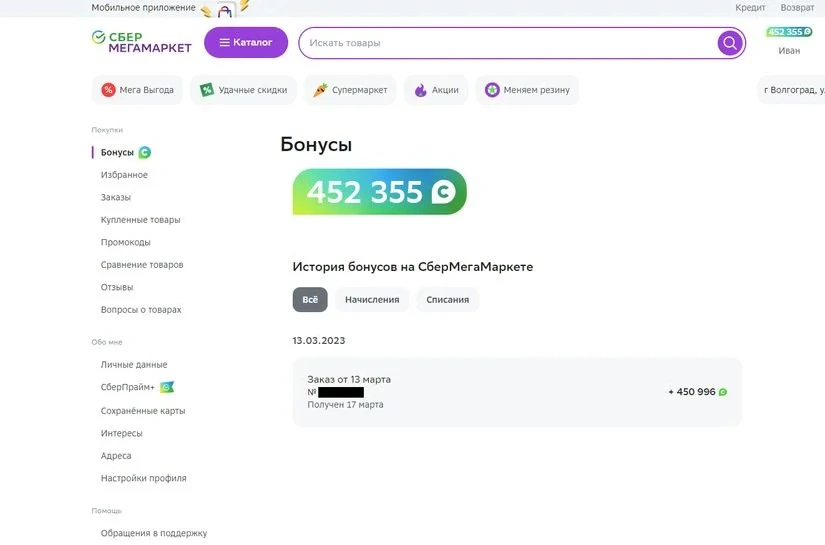Switch to the Списания filter tab

click(448, 299)
